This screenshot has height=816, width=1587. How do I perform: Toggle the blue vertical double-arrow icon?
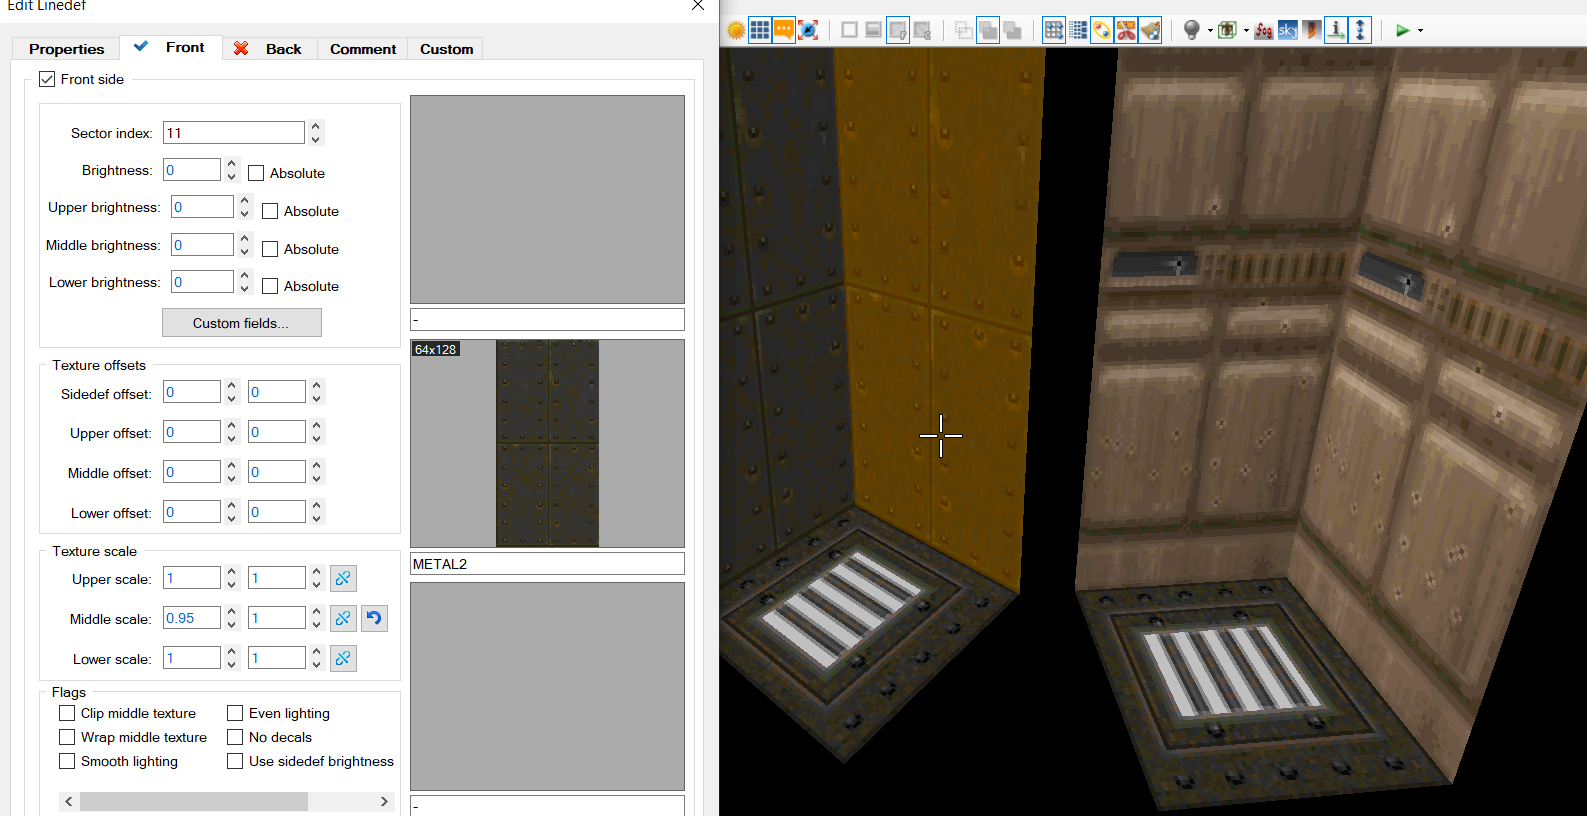tap(1360, 30)
